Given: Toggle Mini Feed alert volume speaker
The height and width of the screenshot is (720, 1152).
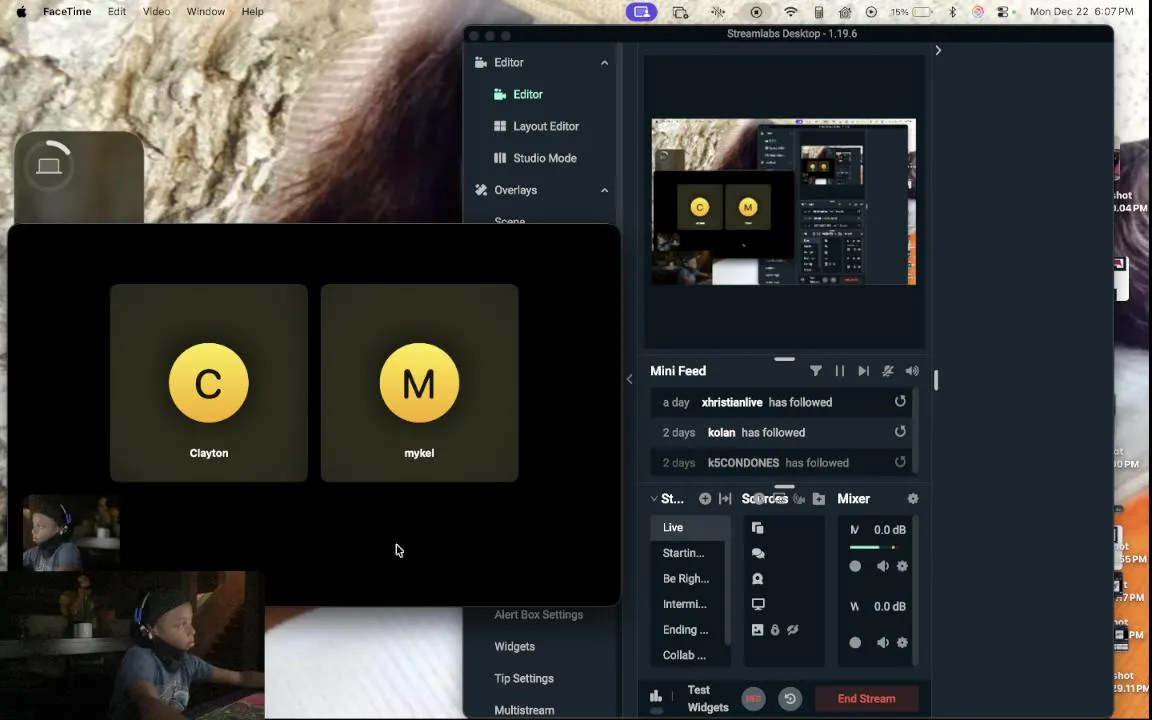Looking at the screenshot, I should click(x=912, y=371).
